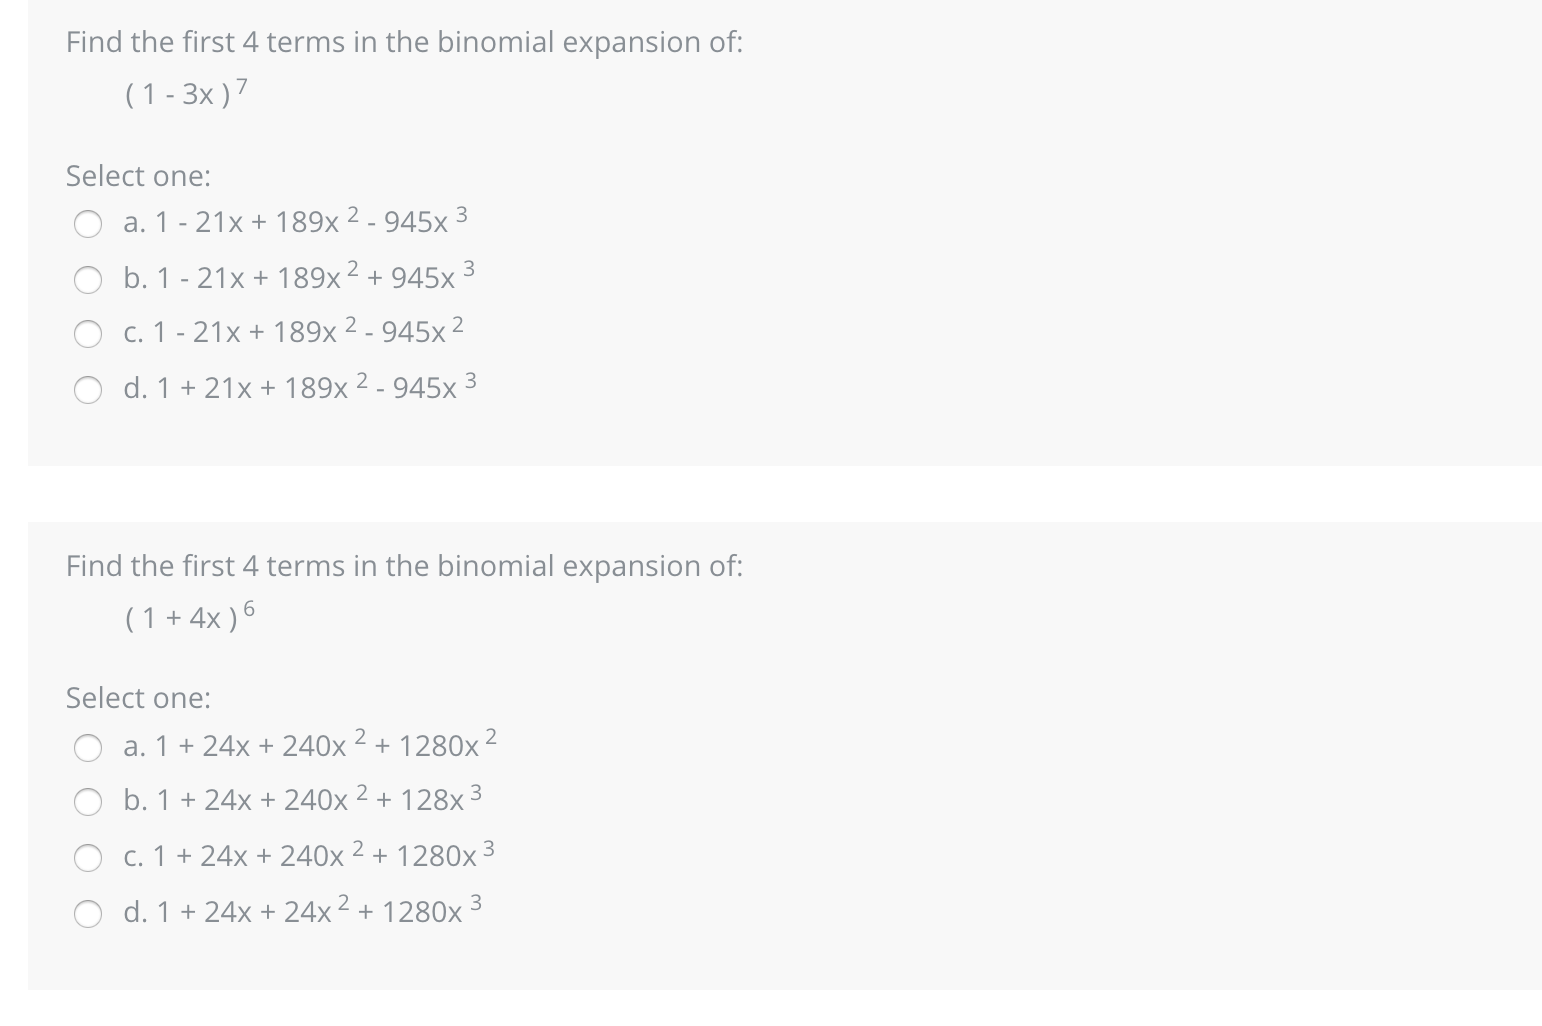
Task: Click the first 'Select one:' label
Action: tap(137, 175)
